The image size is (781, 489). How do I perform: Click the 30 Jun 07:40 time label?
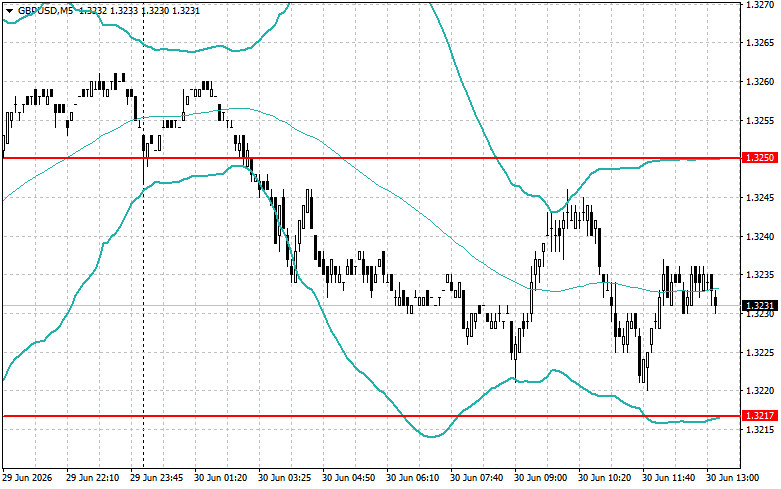pos(477,478)
